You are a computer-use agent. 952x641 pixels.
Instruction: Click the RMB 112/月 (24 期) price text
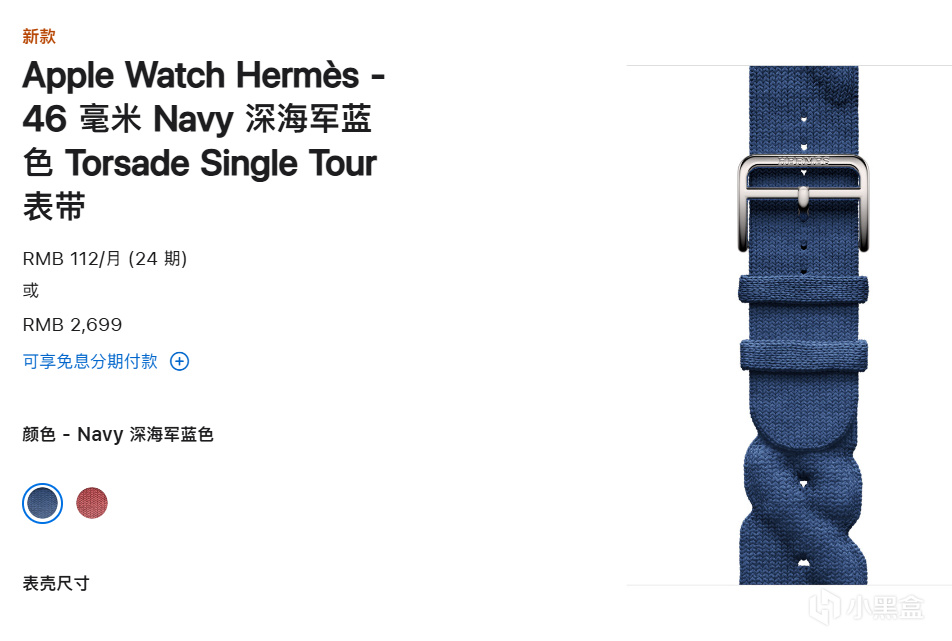tap(104, 259)
